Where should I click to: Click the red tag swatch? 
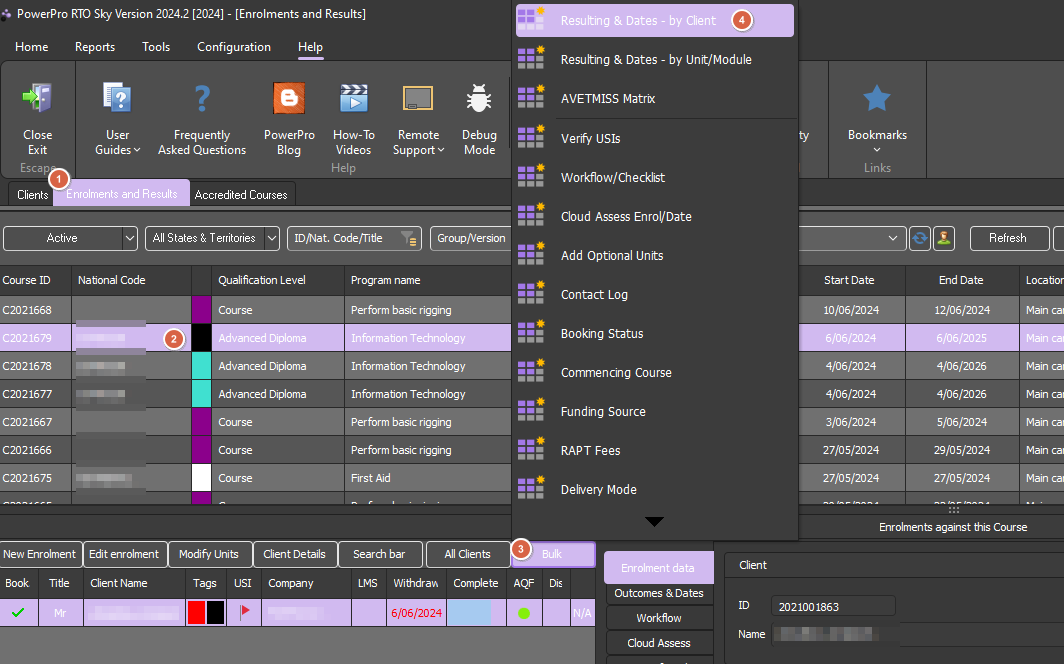coord(196,612)
